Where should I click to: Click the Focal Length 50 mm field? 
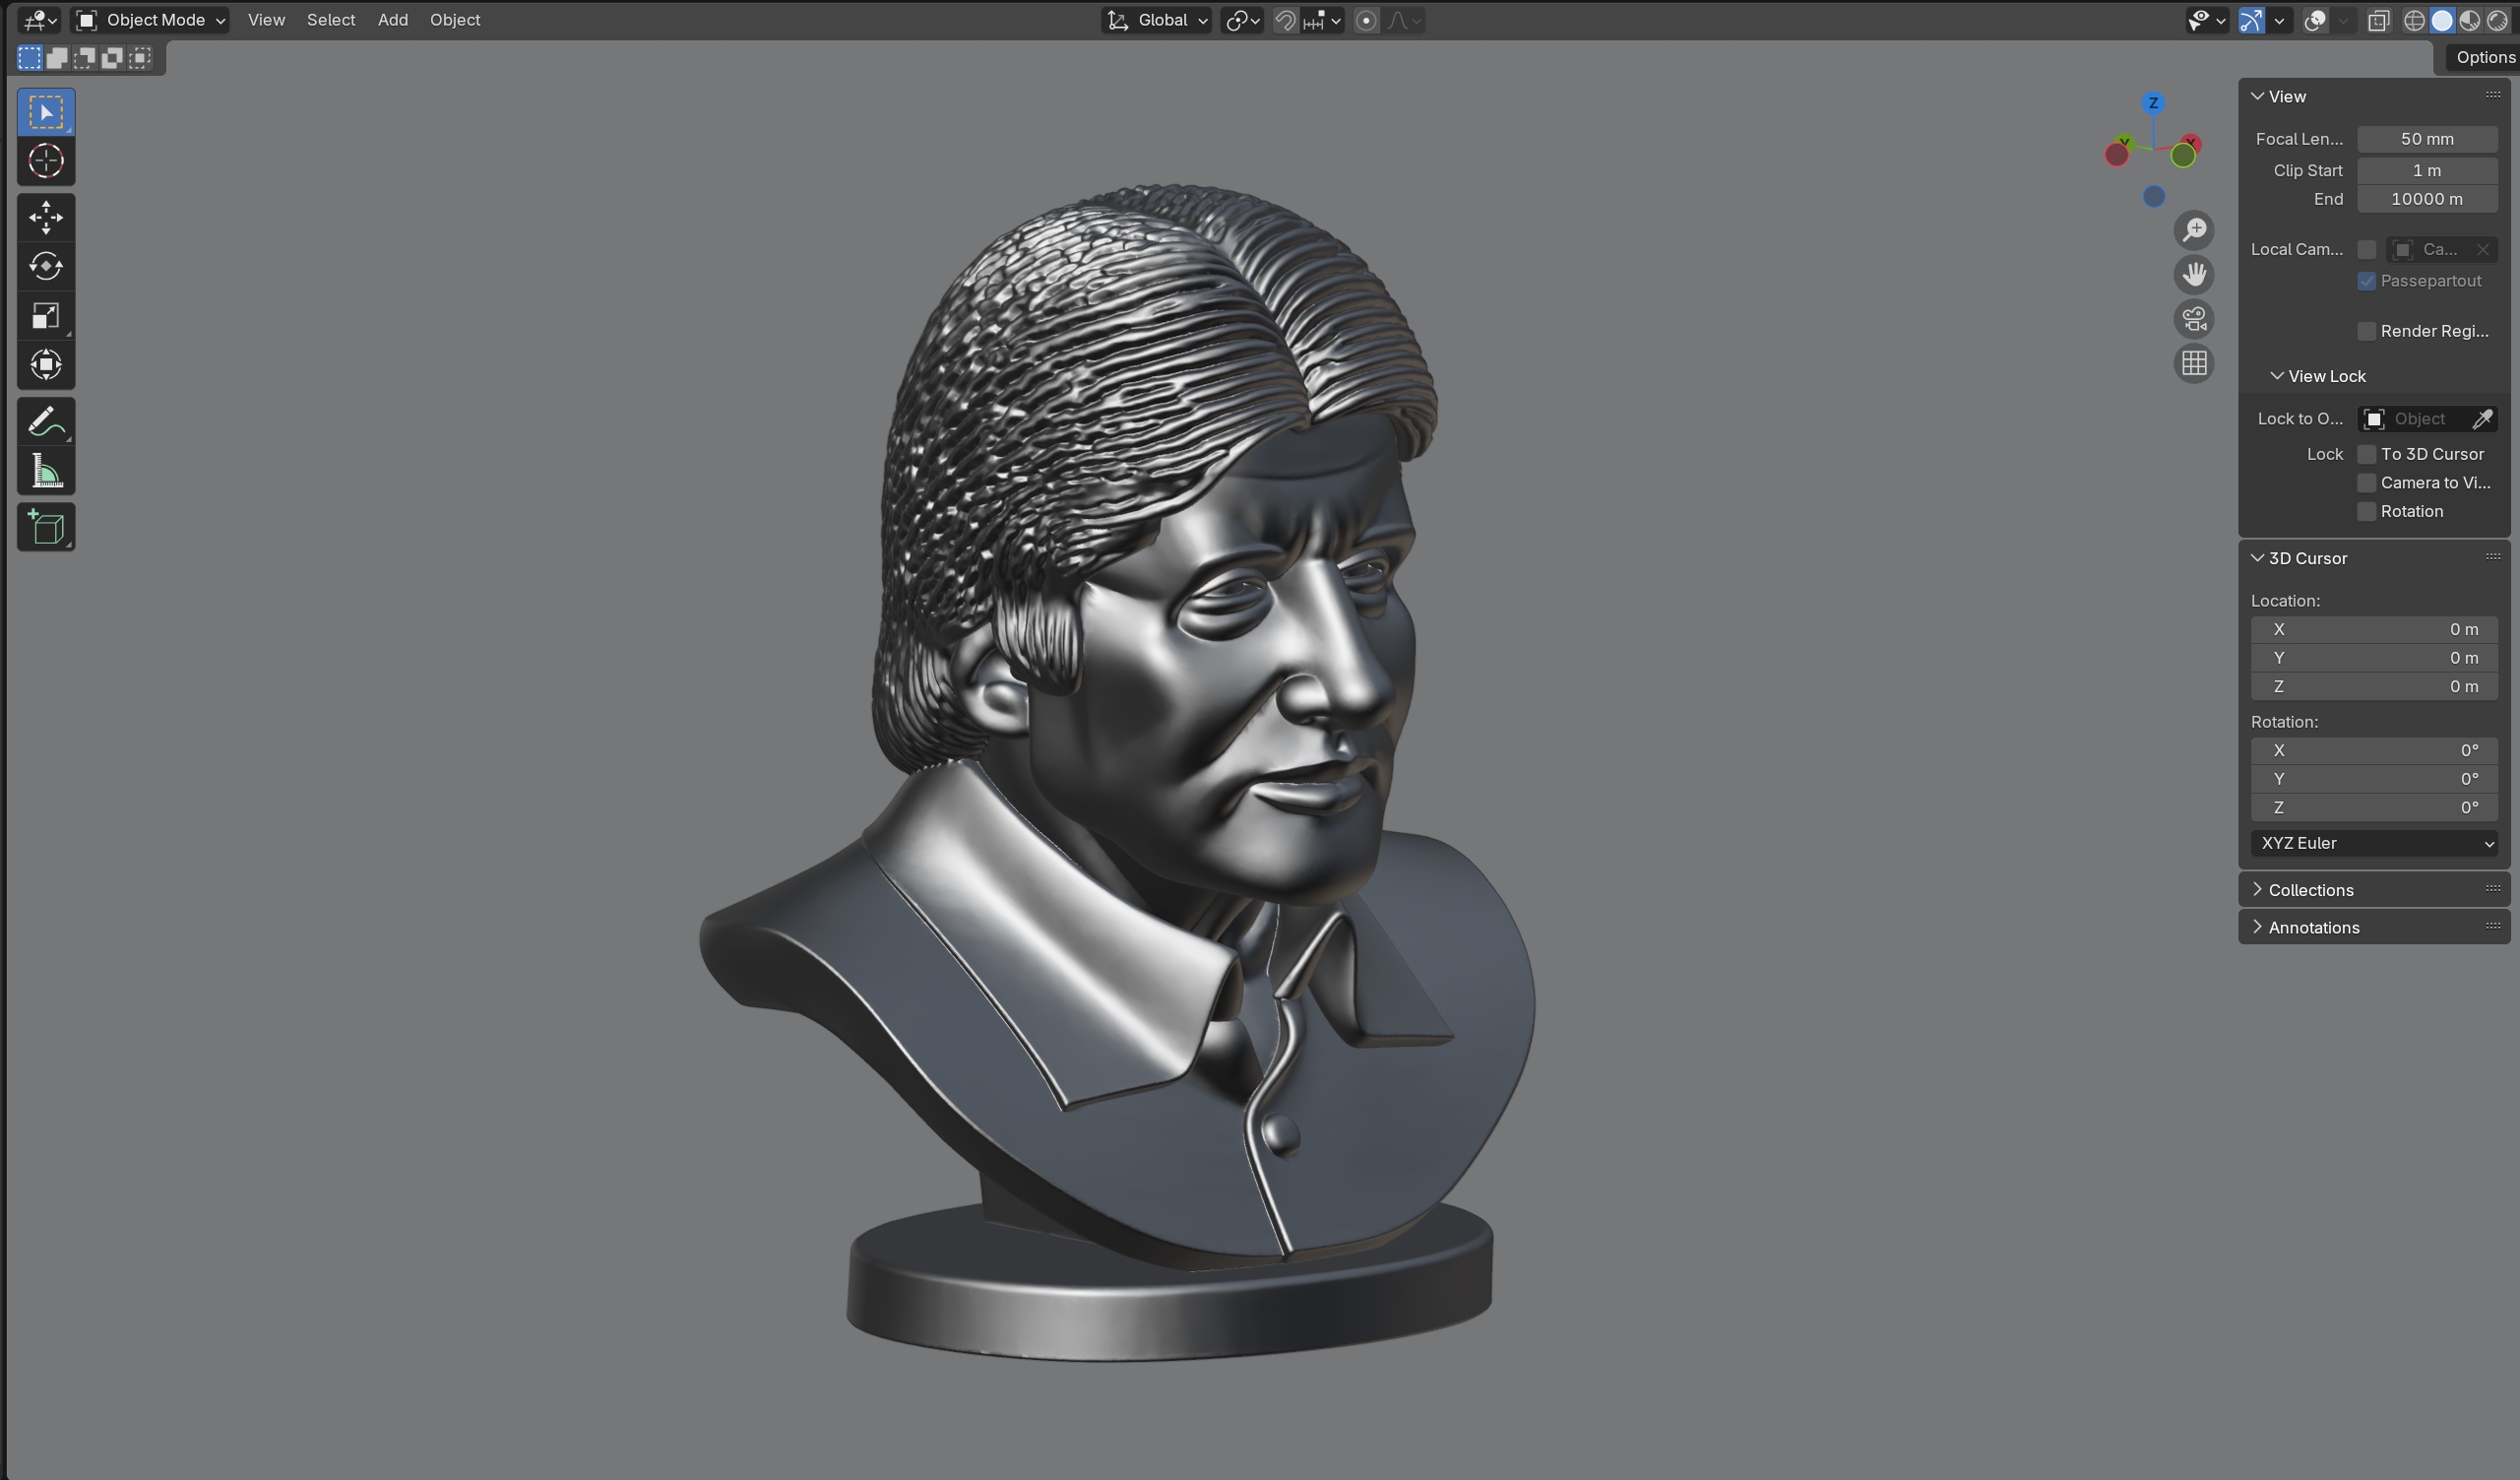pos(2426,139)
